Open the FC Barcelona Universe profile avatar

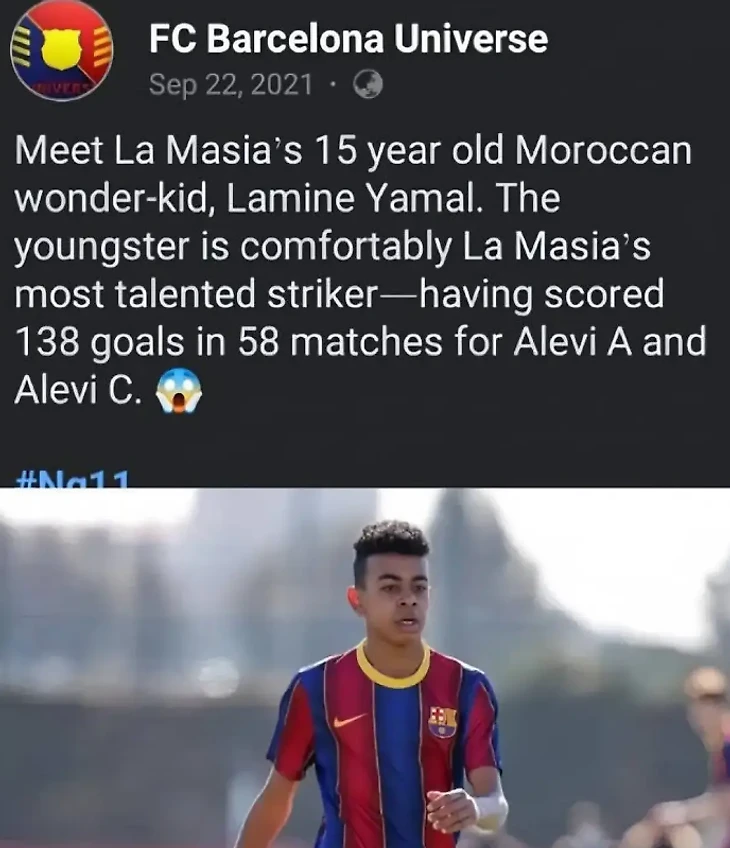coord(62,50)
